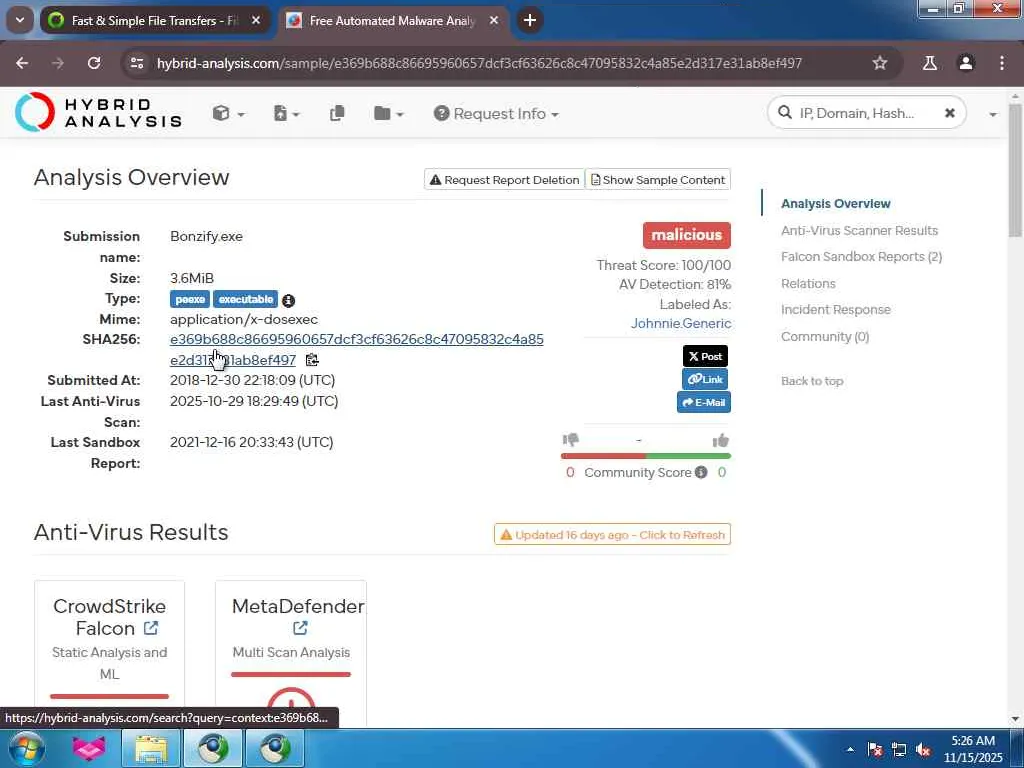Open the cube sandbox dropdown in navbar

pos(228,114)
